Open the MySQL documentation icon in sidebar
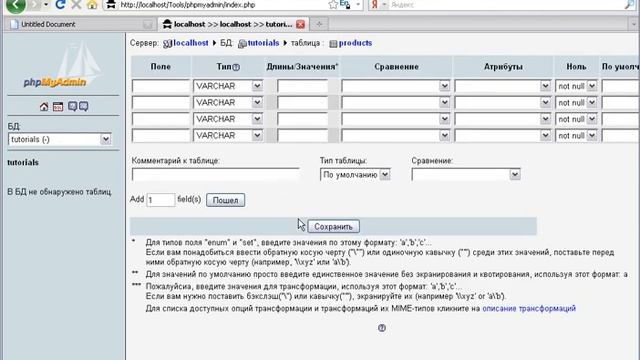The width and height of the screenshot is (640, 360). [83, 107]
